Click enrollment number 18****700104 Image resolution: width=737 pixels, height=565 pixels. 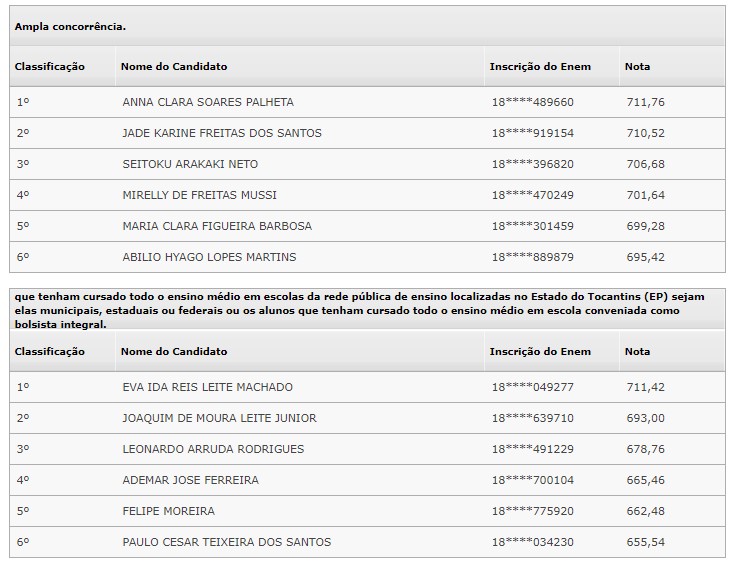[x=533, y=480]
